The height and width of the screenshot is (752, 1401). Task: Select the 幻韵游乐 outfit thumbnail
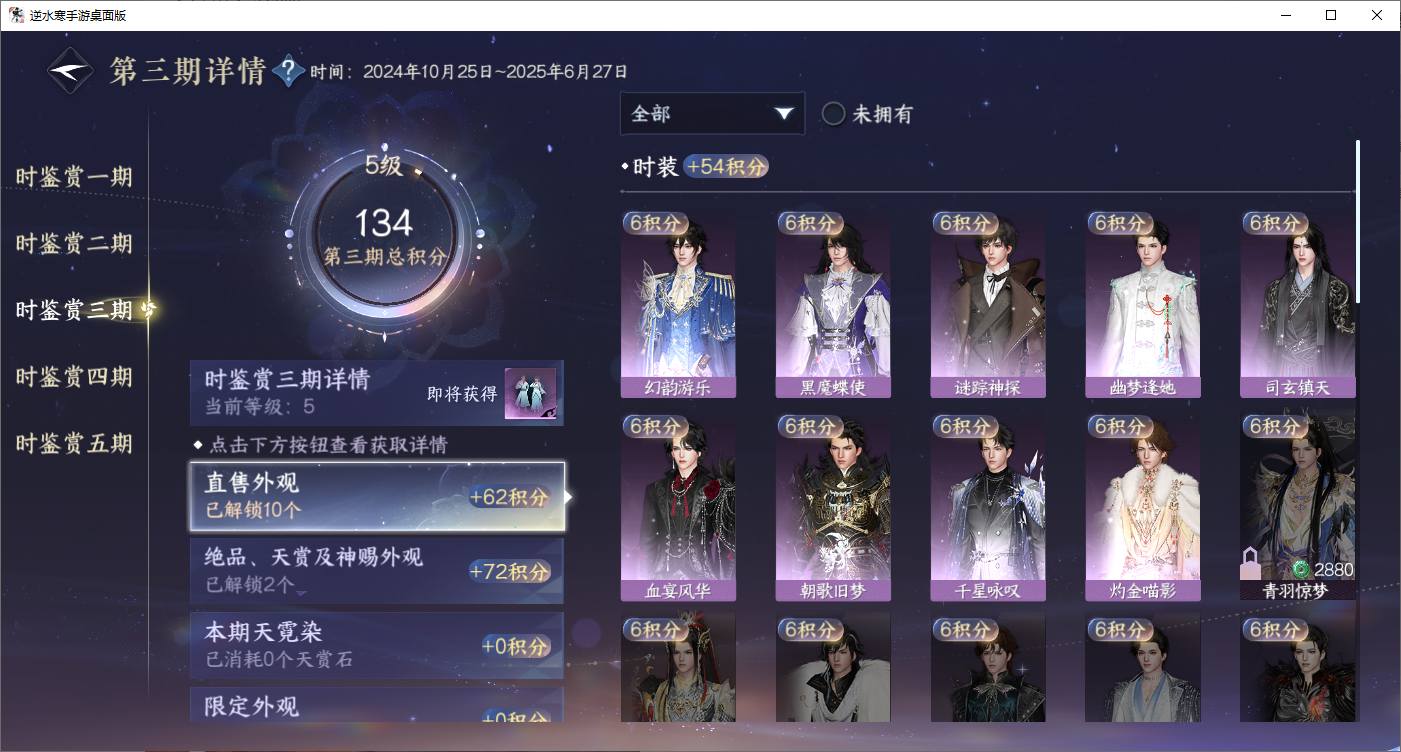click(678, 305)
